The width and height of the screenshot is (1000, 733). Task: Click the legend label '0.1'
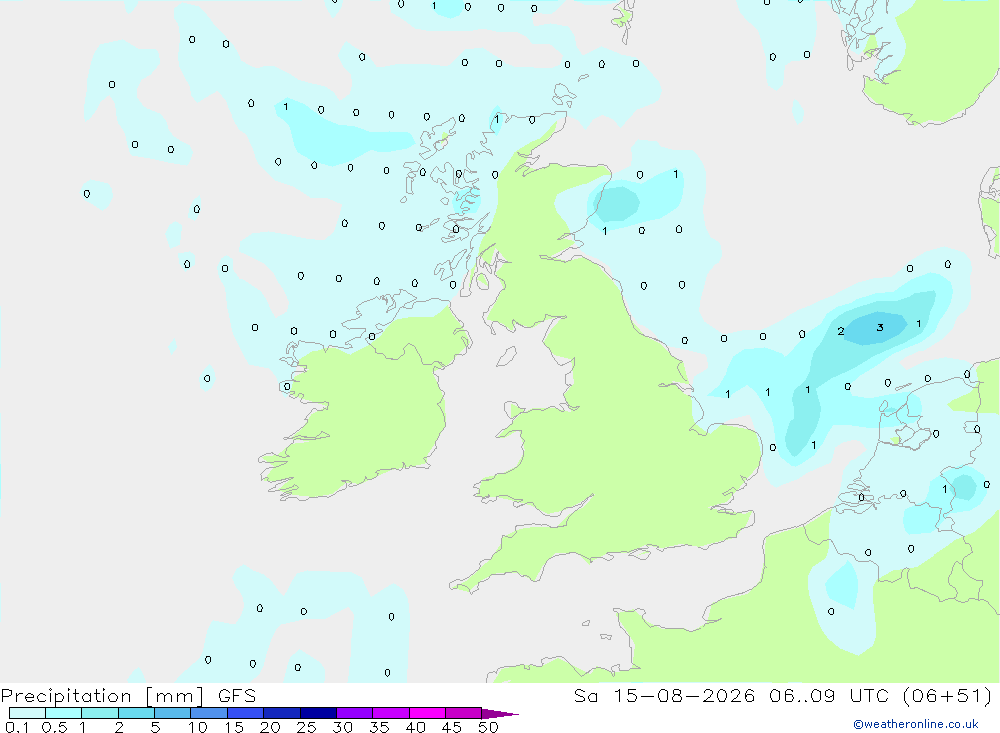(x=17, y=727)
